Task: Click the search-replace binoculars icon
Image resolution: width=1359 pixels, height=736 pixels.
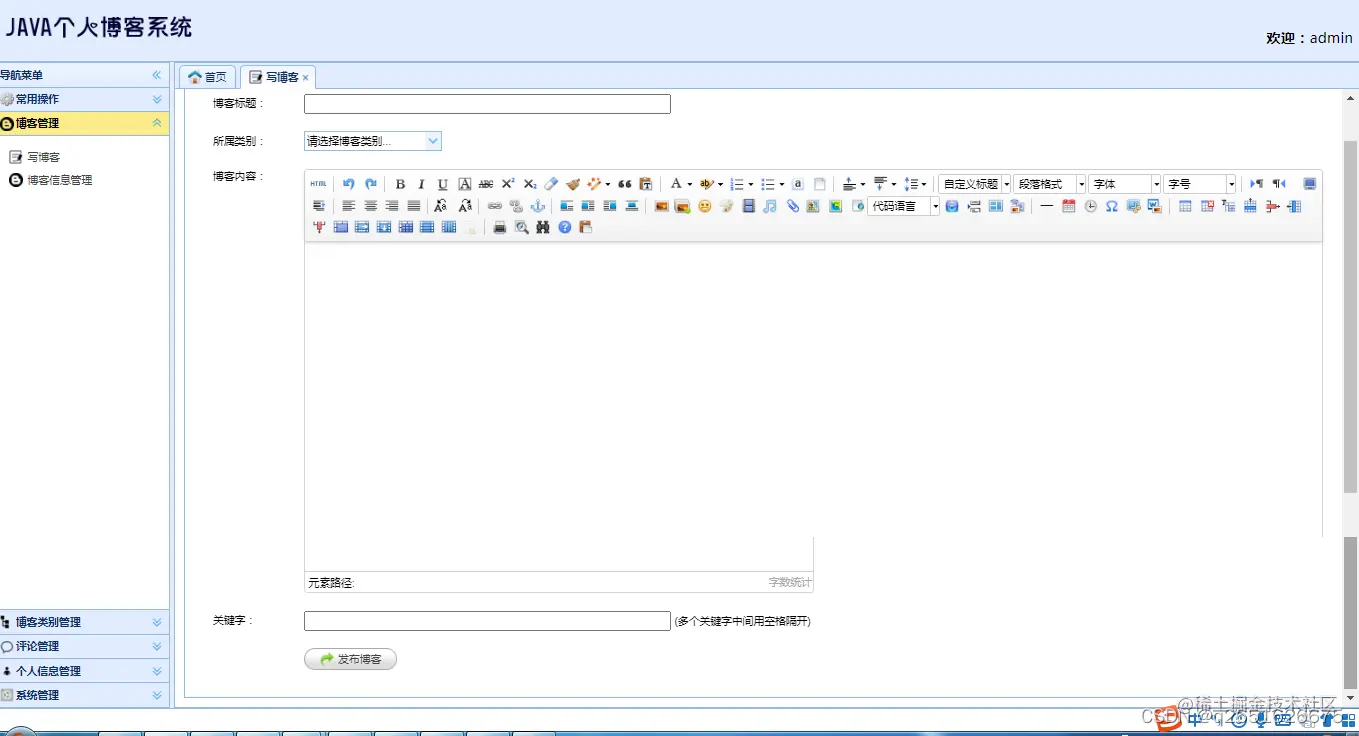Action: [543, 228]
